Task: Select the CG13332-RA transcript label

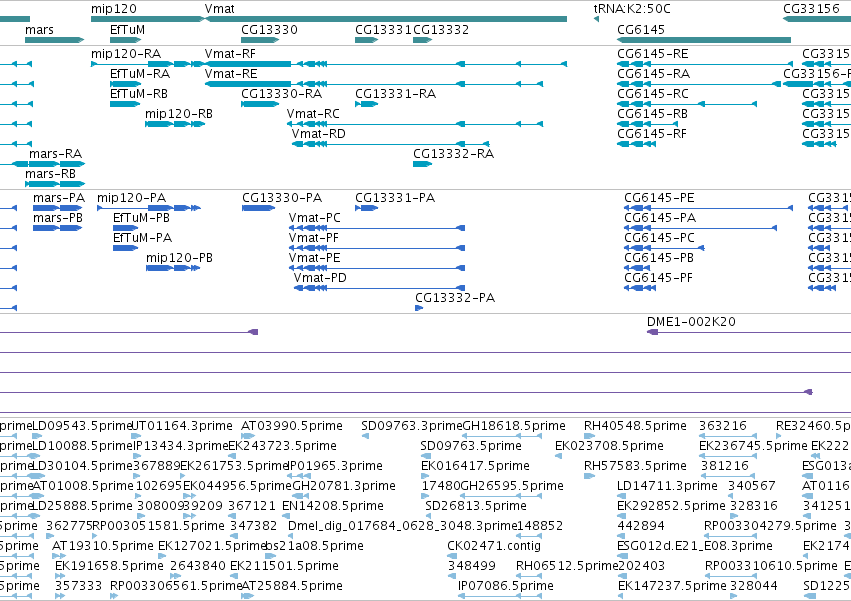Action: 453,154
